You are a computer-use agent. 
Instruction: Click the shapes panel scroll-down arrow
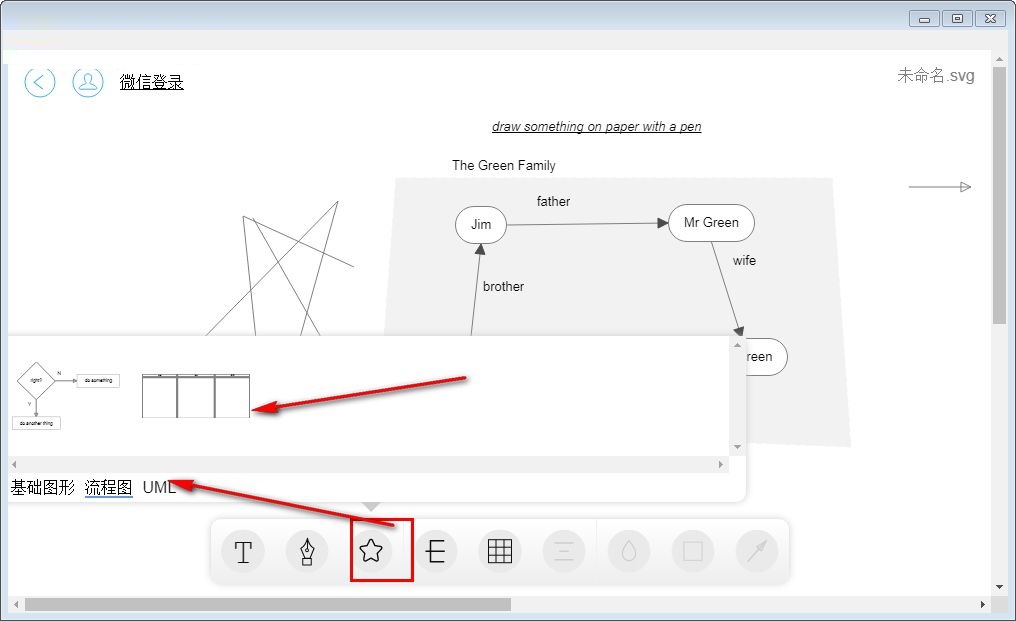click(737, 447)
